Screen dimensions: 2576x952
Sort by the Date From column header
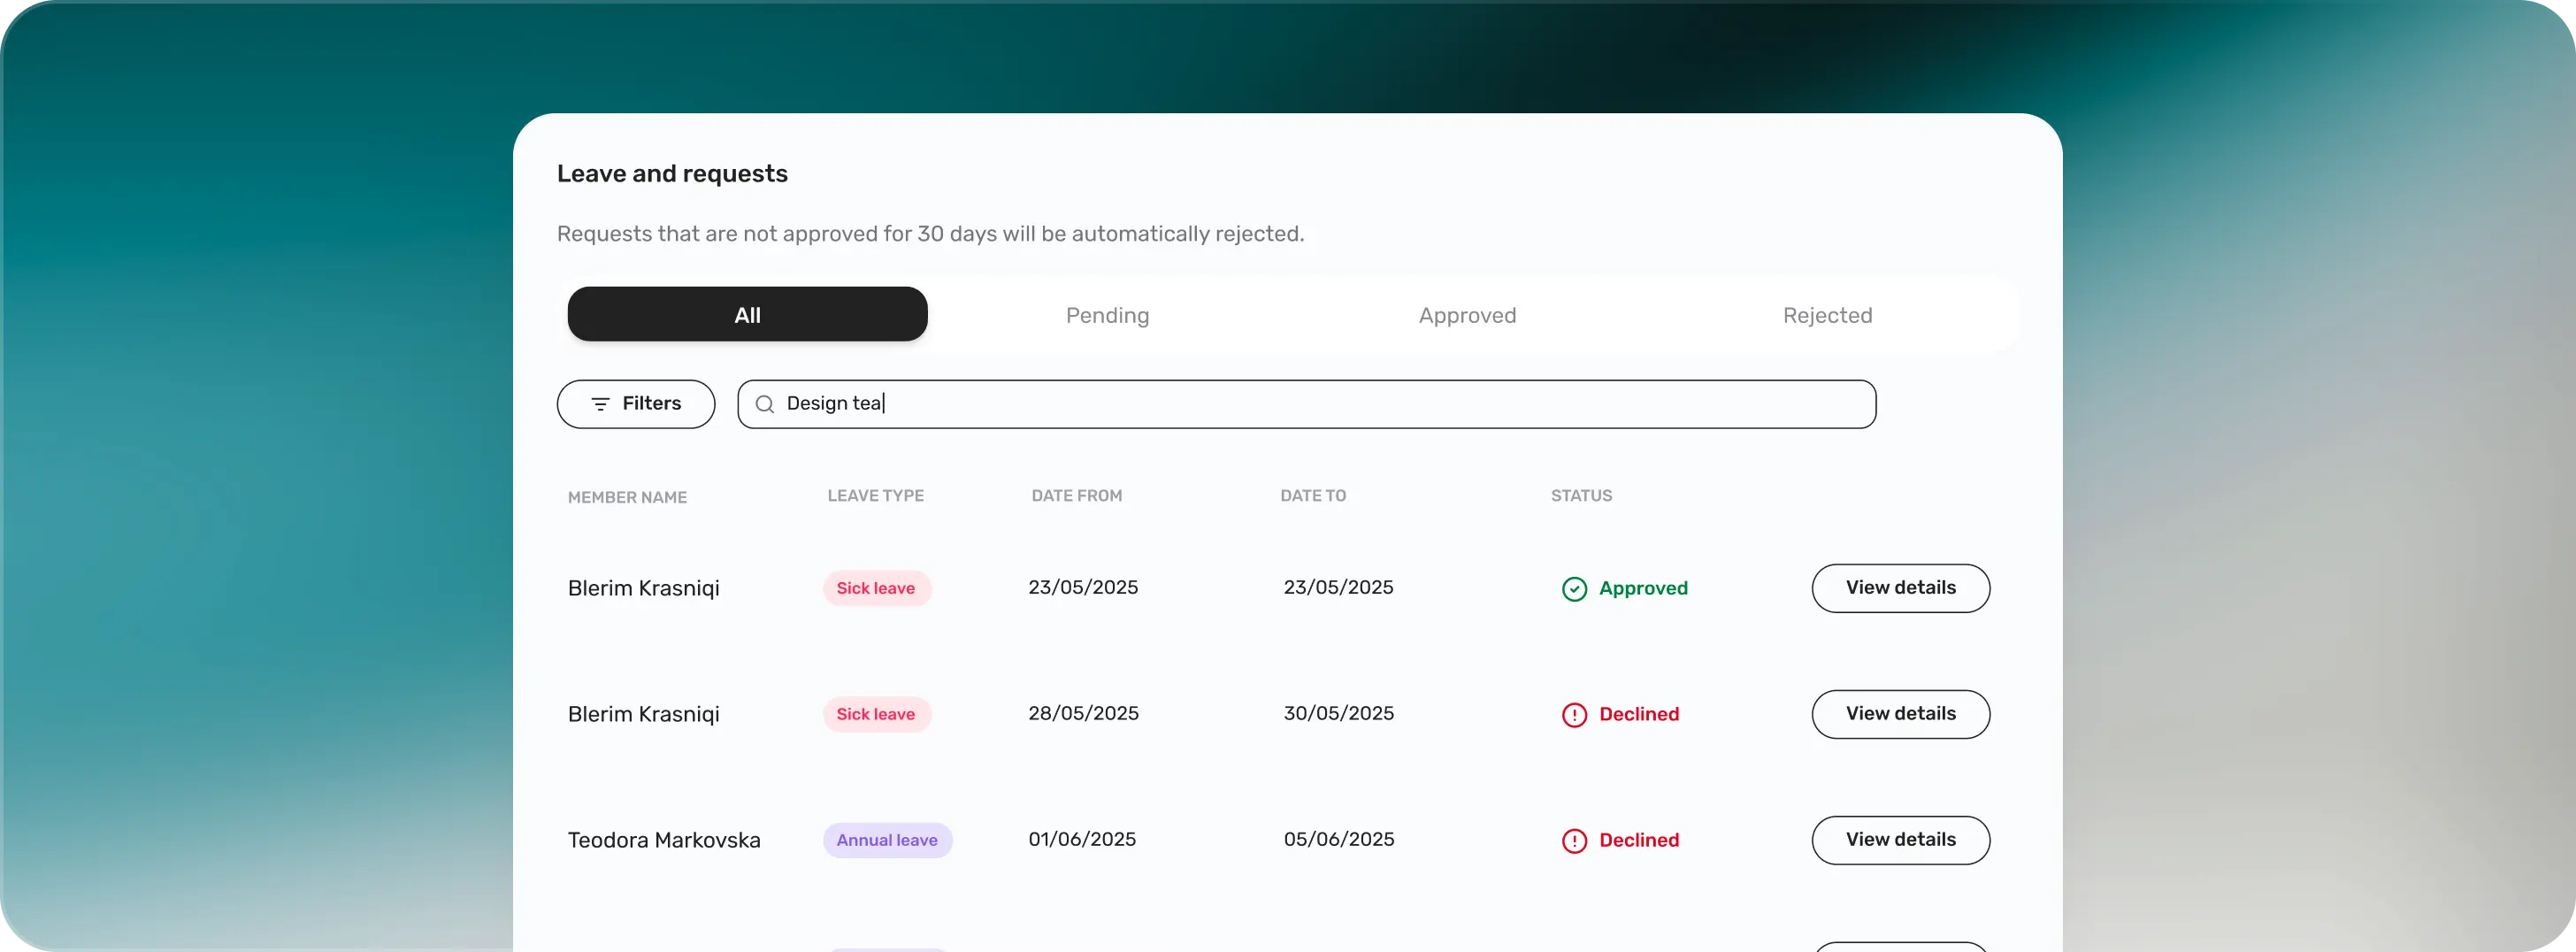coord(1076,496)
